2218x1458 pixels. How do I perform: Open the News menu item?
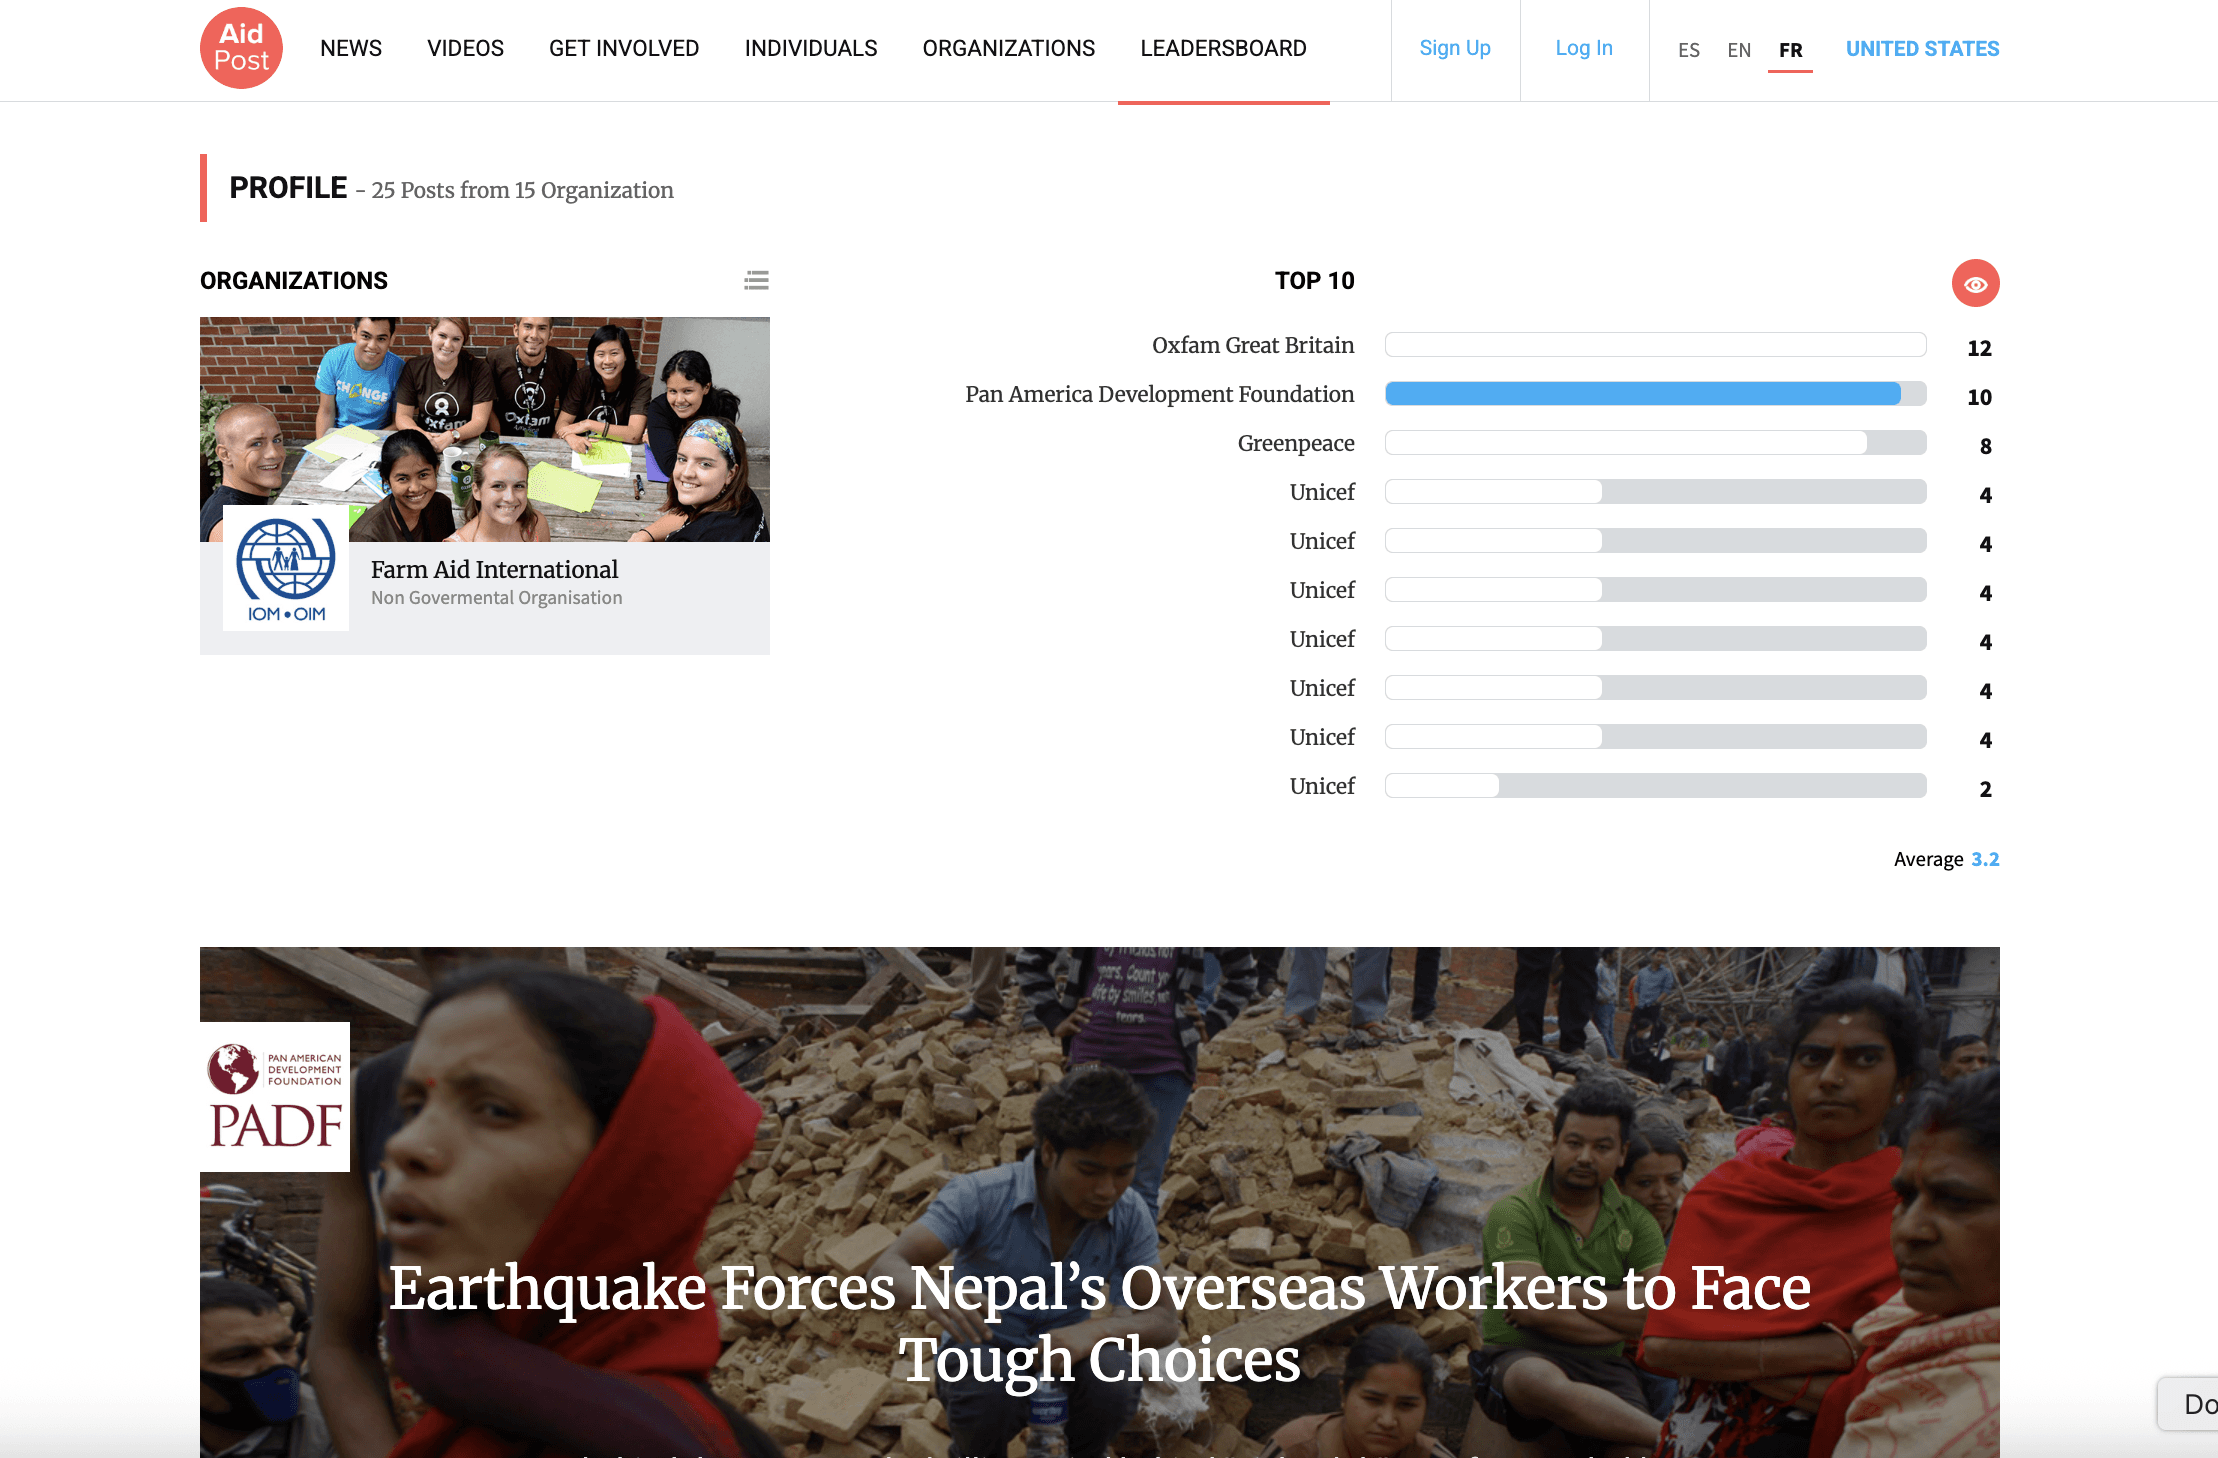pyautogui.click(x=351, y=48)
